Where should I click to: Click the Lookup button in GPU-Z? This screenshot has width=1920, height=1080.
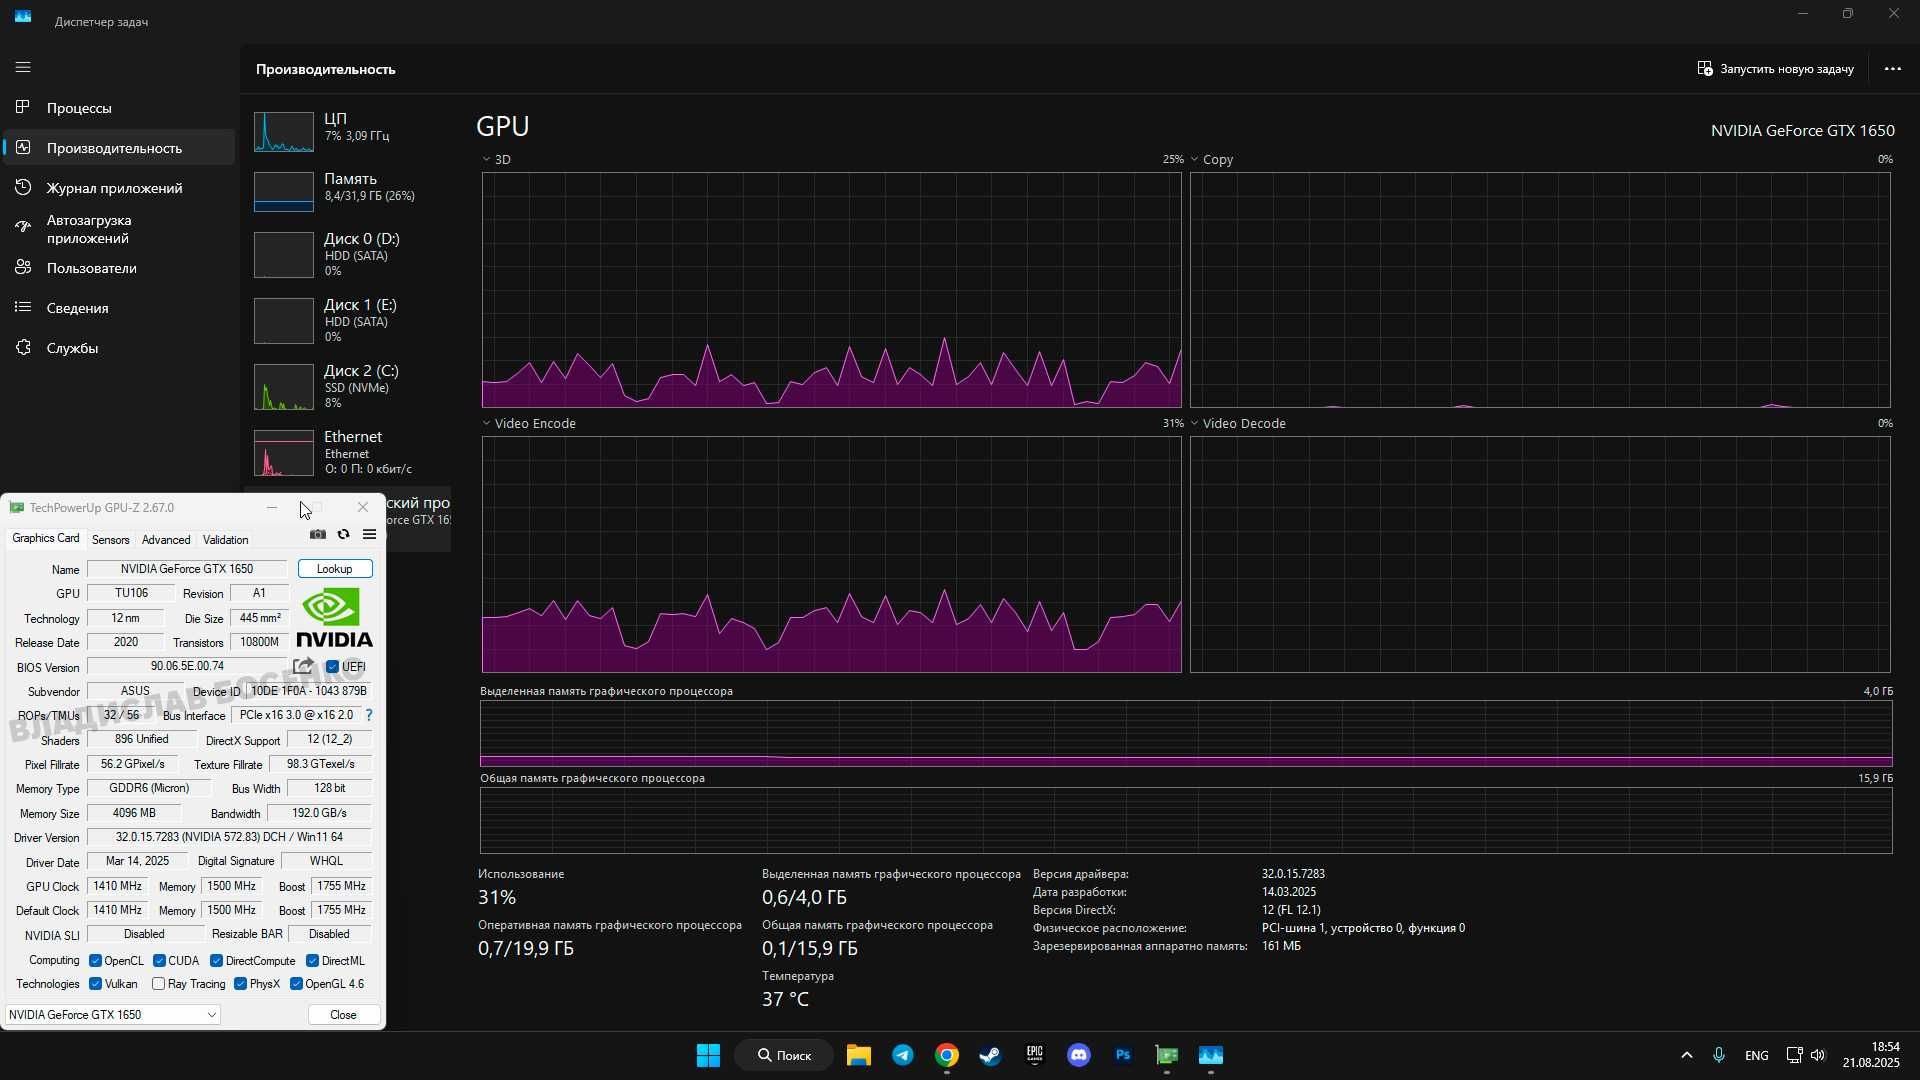coord(335,569)
